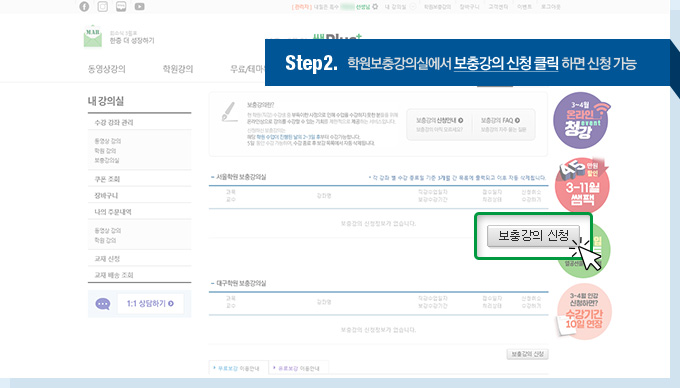Click the 내 강의실 sidebar heading
Viewport: 680px width, 388px height.
tap(106, 101)
